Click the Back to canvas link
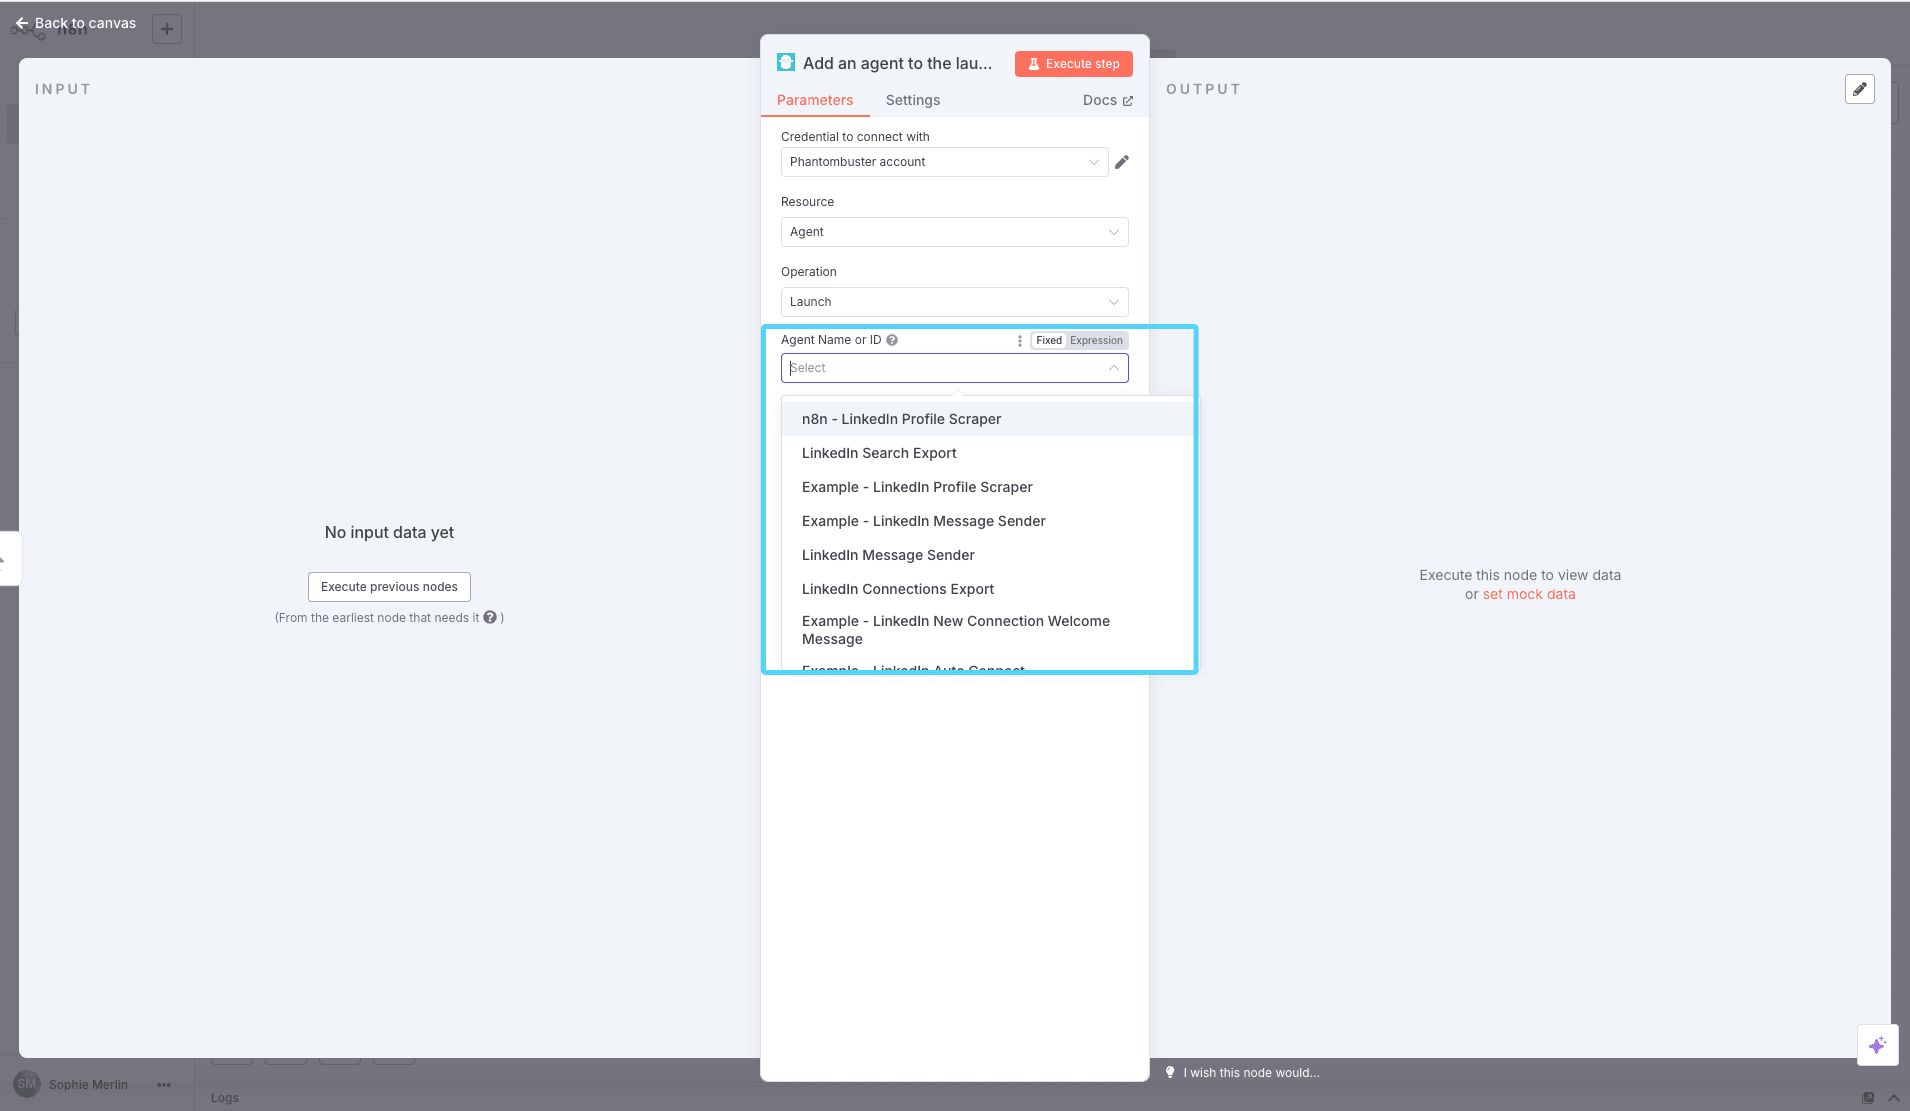Image resolution: width=1910 pixels, height=1111 pixels. pyautogui.click(x=75, y=23)
